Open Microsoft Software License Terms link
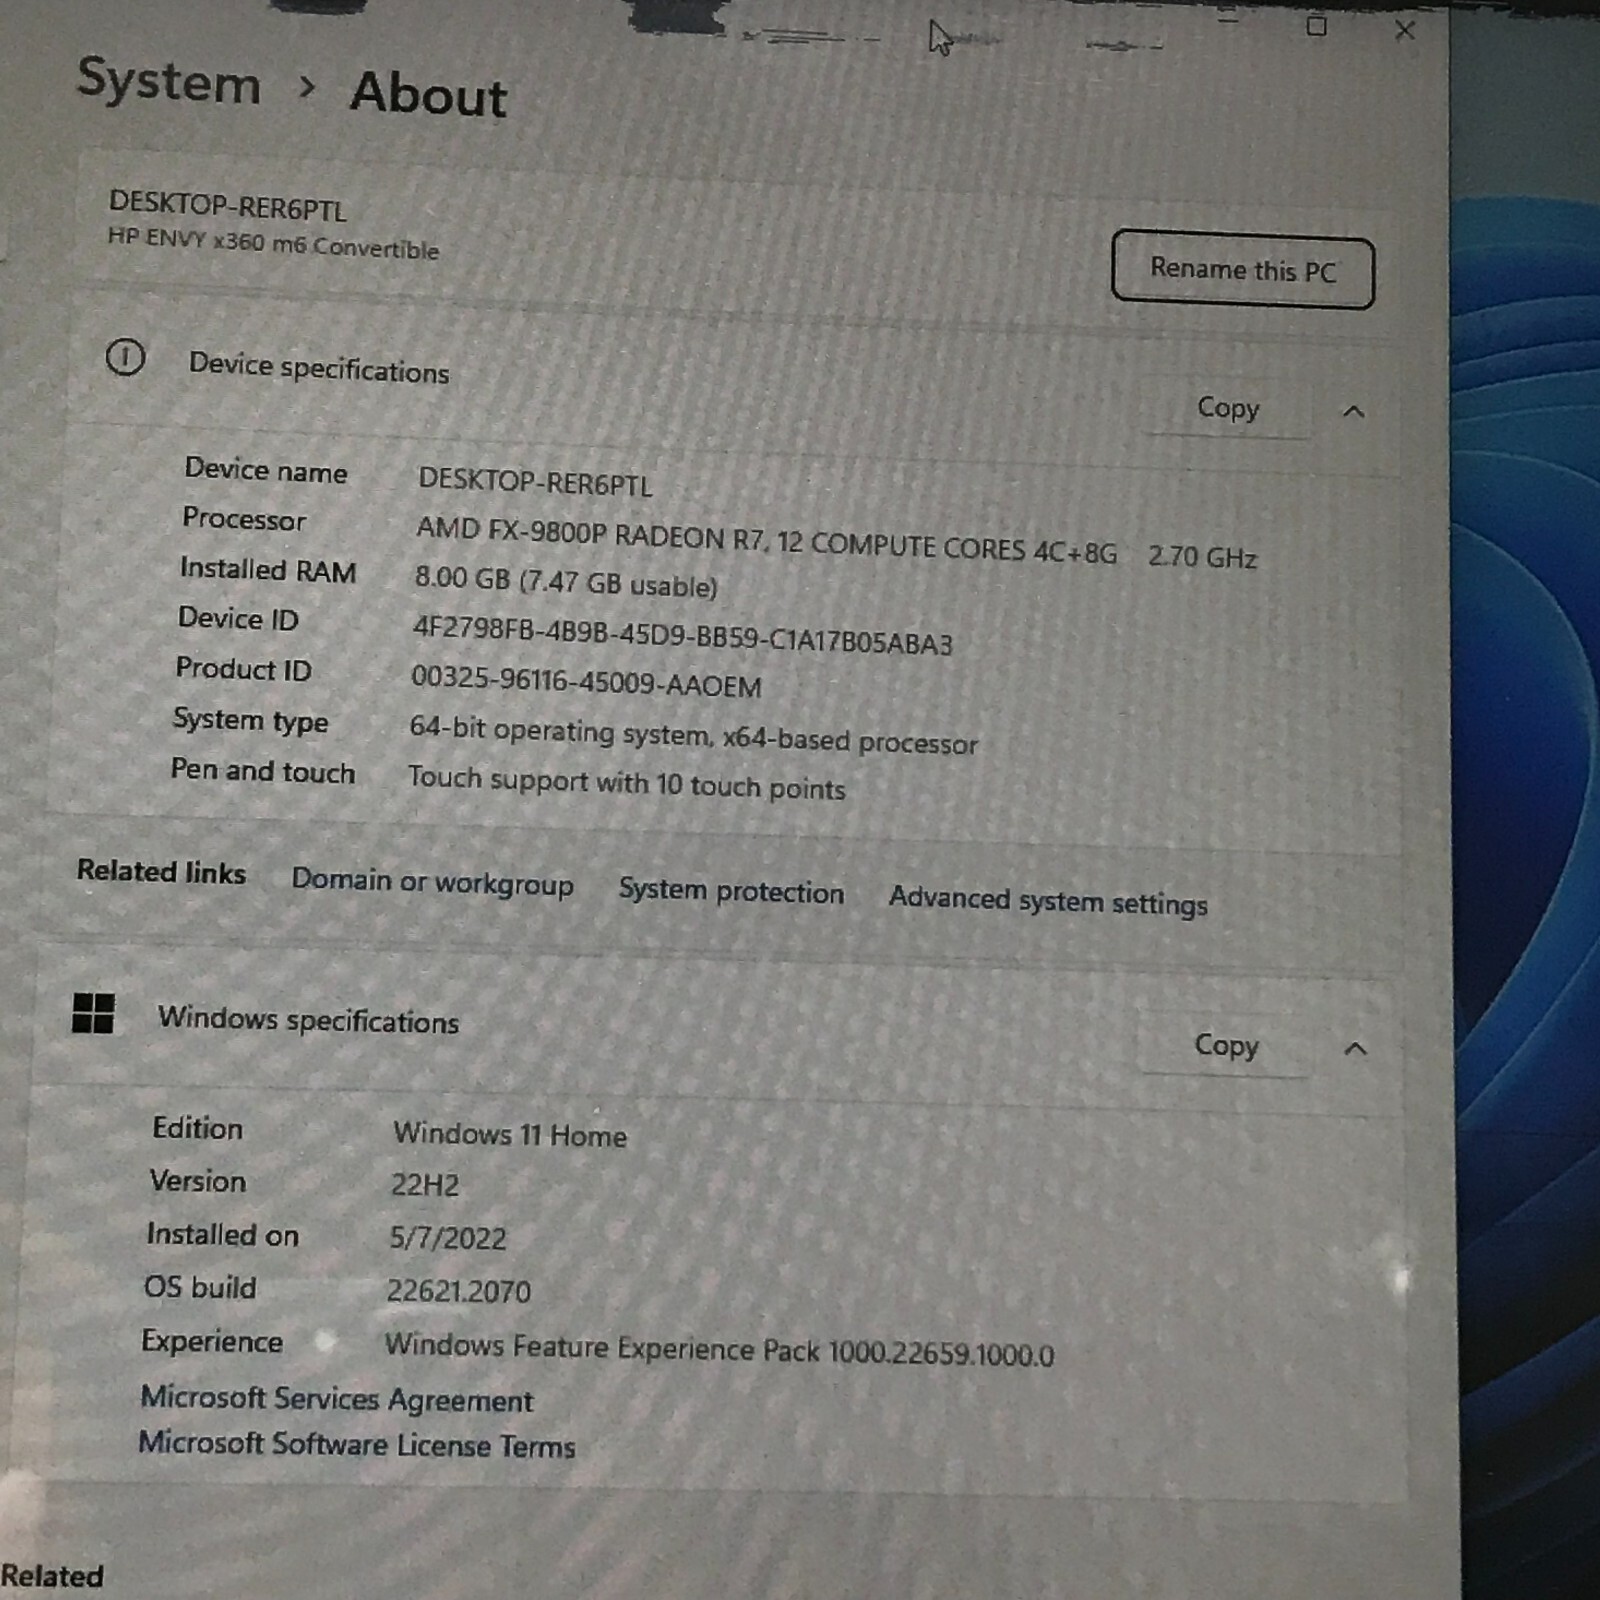 pos(357,1444)
